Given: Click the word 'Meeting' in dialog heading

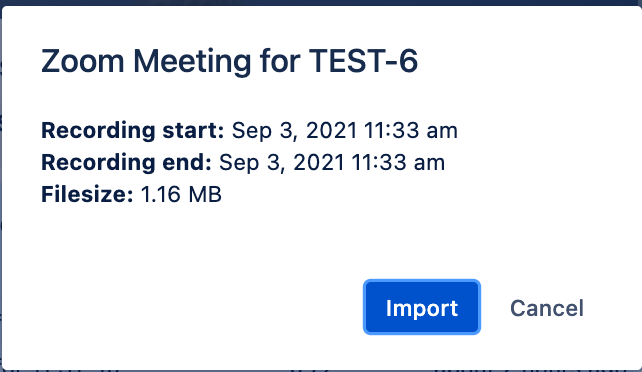Looking at the screenshot, I should point(192,62).
